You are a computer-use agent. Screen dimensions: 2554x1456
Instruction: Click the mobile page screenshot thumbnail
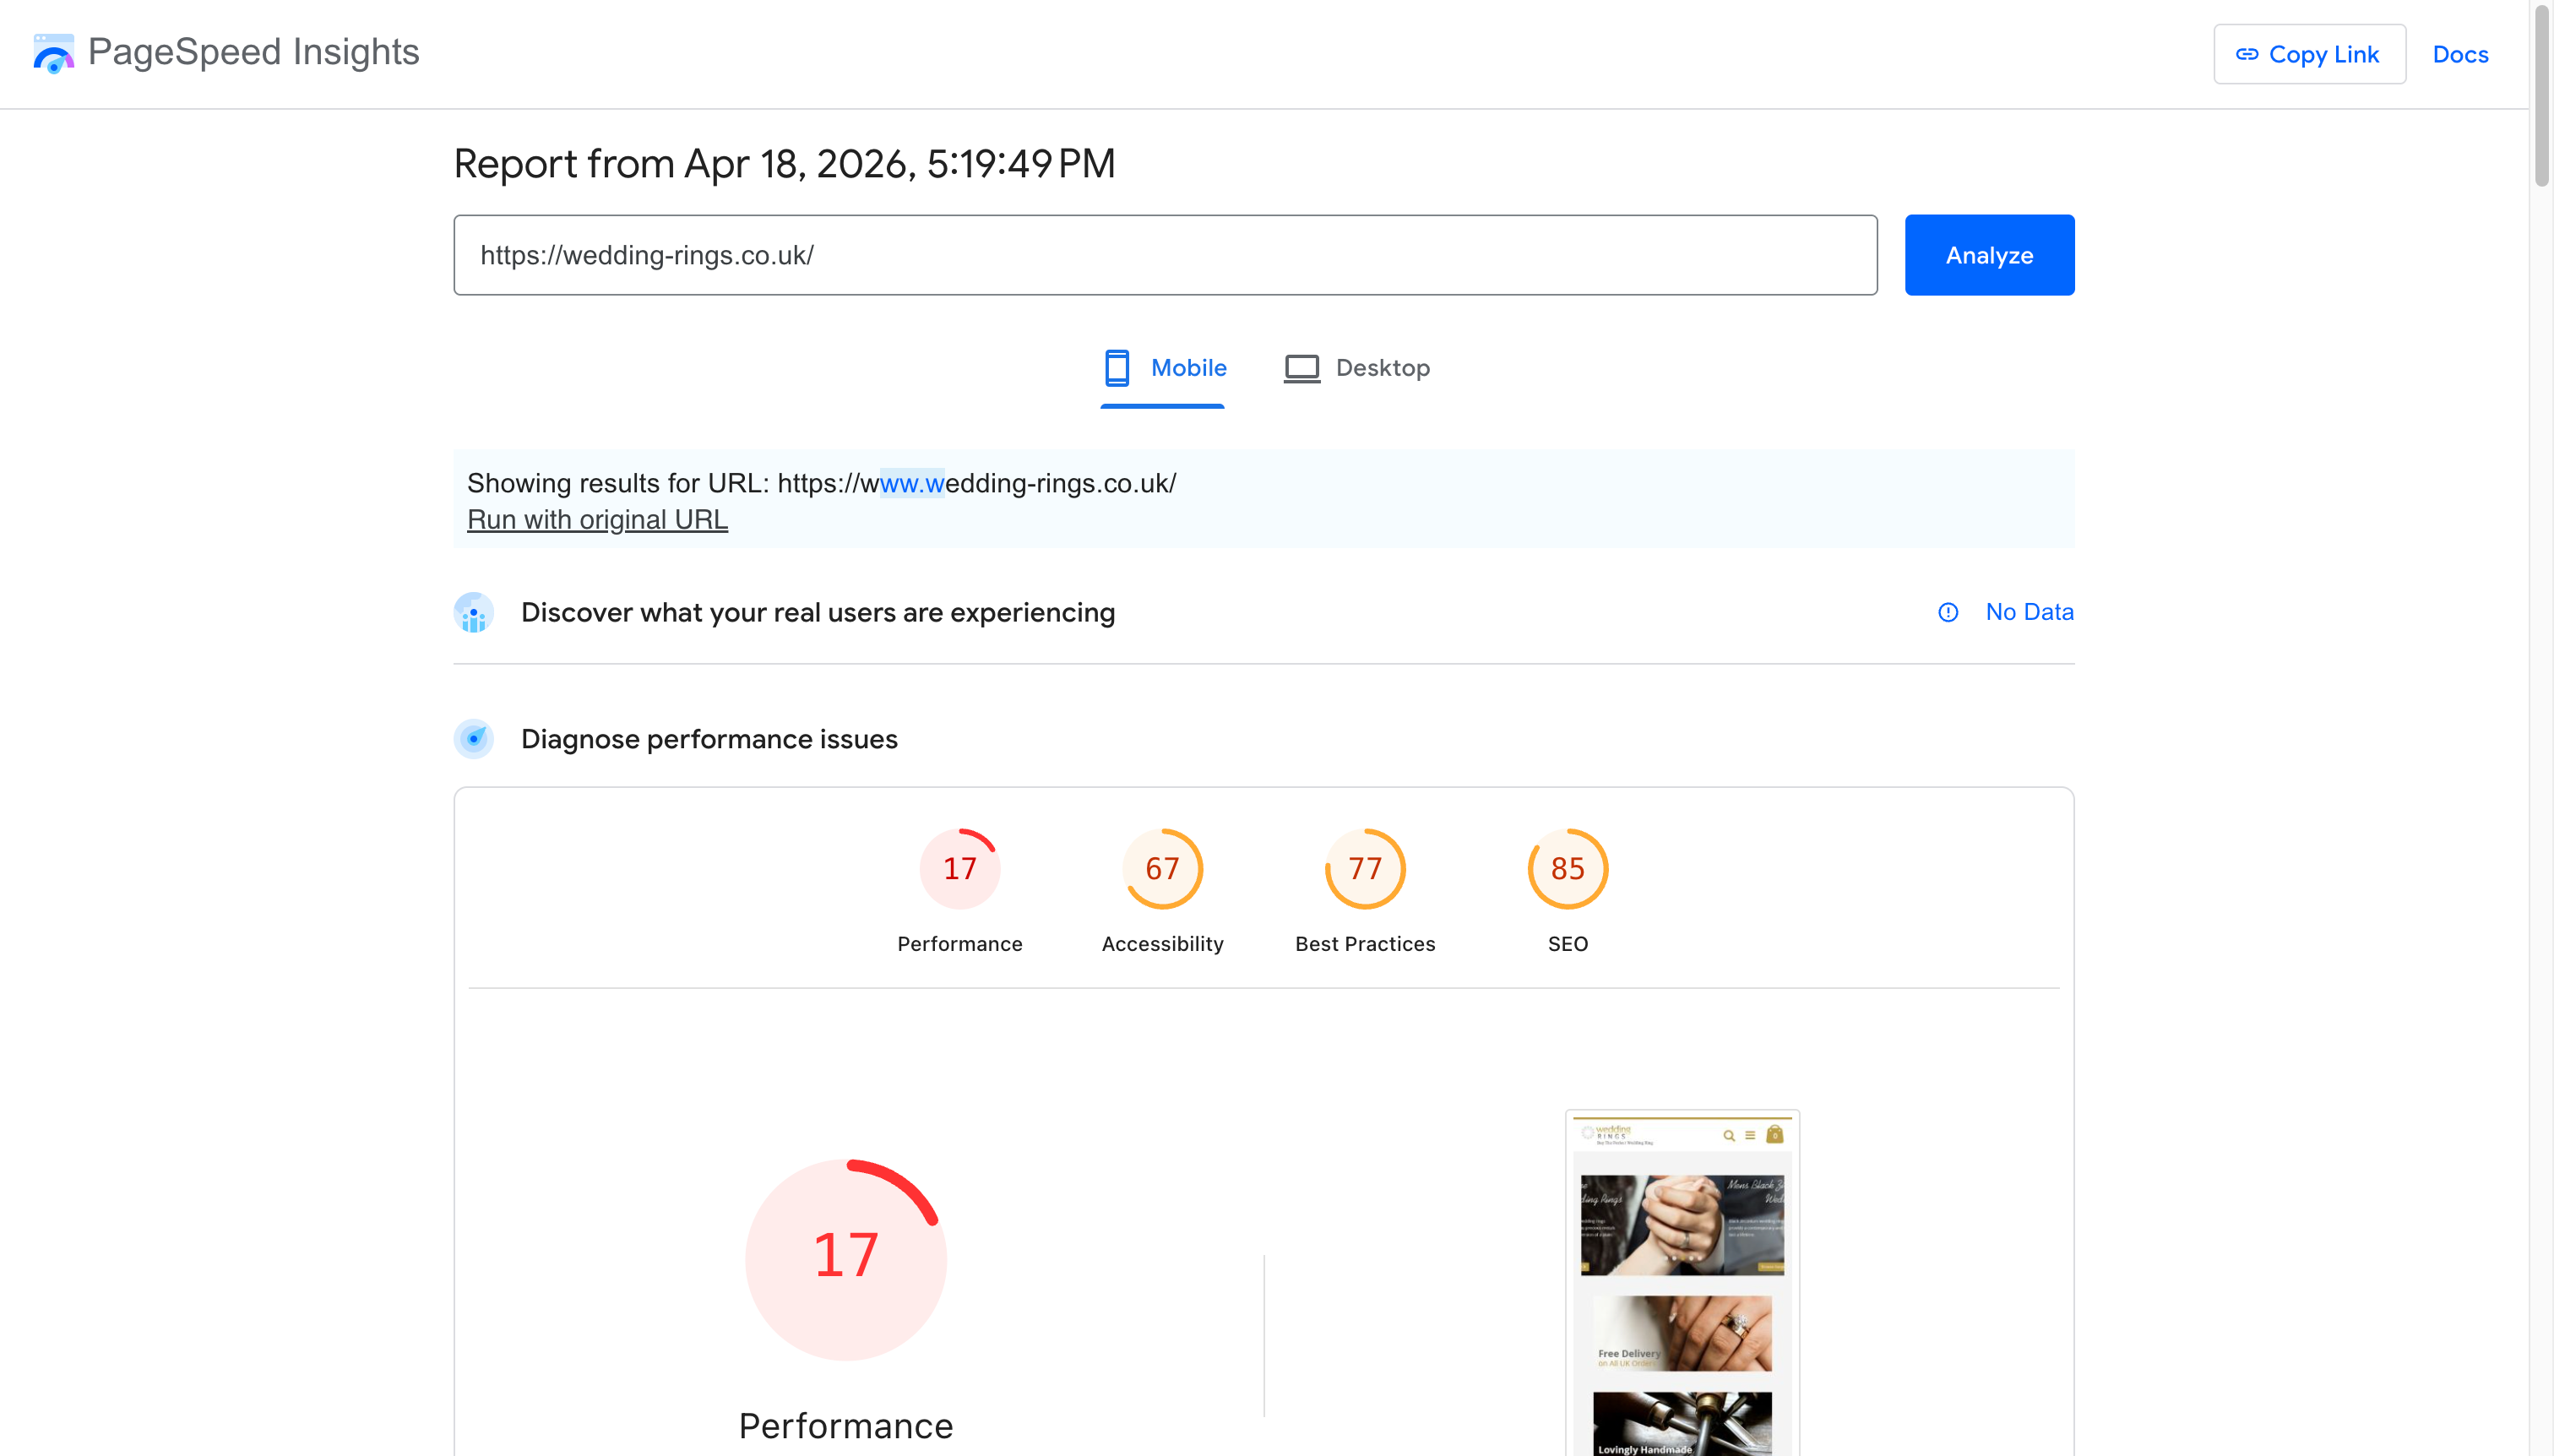[1682, 1283]
